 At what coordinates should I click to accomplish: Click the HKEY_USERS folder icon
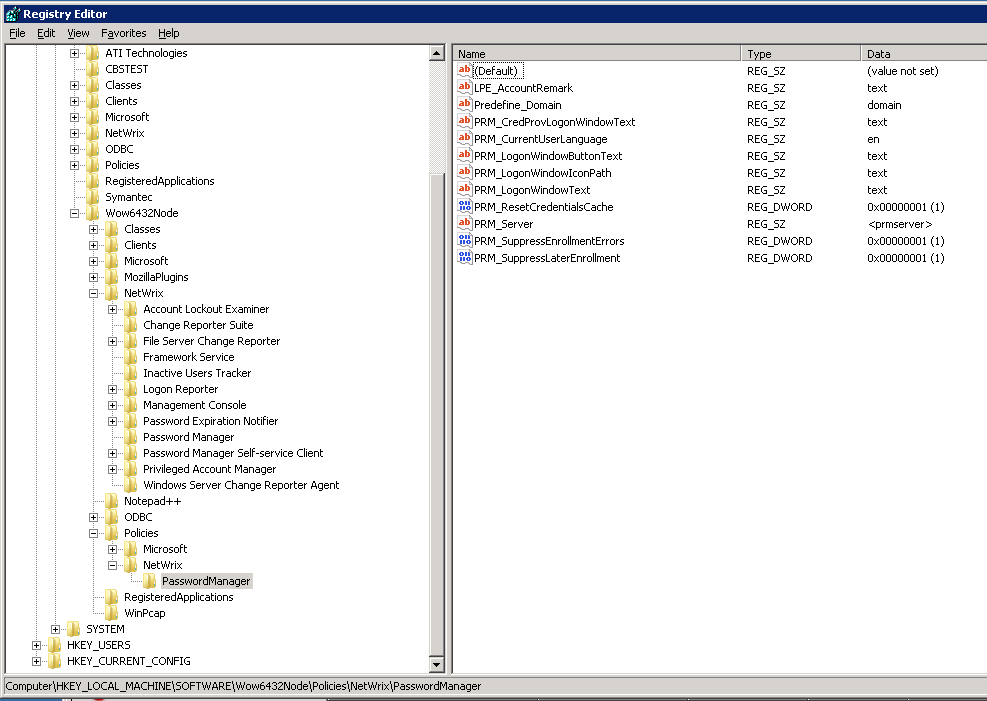(54, 645)
